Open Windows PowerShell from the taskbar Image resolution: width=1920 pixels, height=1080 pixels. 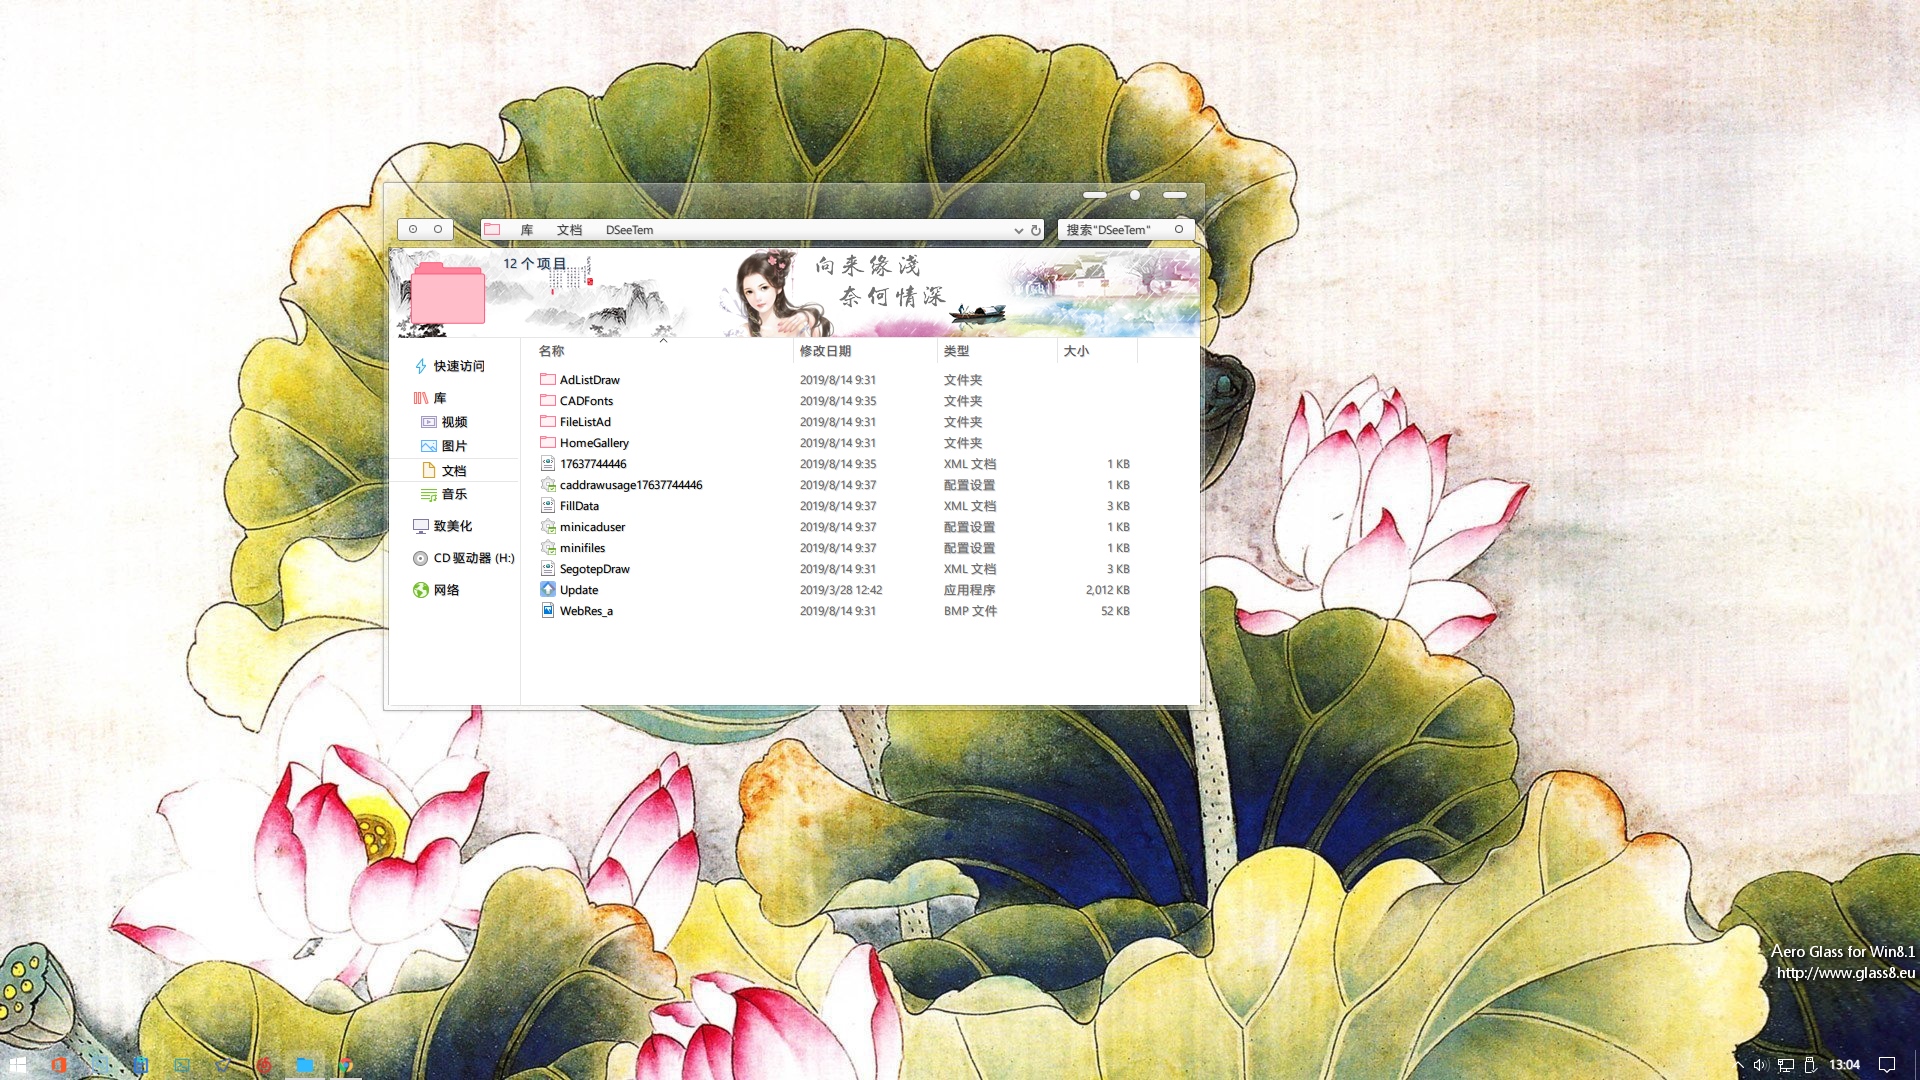182,1063
